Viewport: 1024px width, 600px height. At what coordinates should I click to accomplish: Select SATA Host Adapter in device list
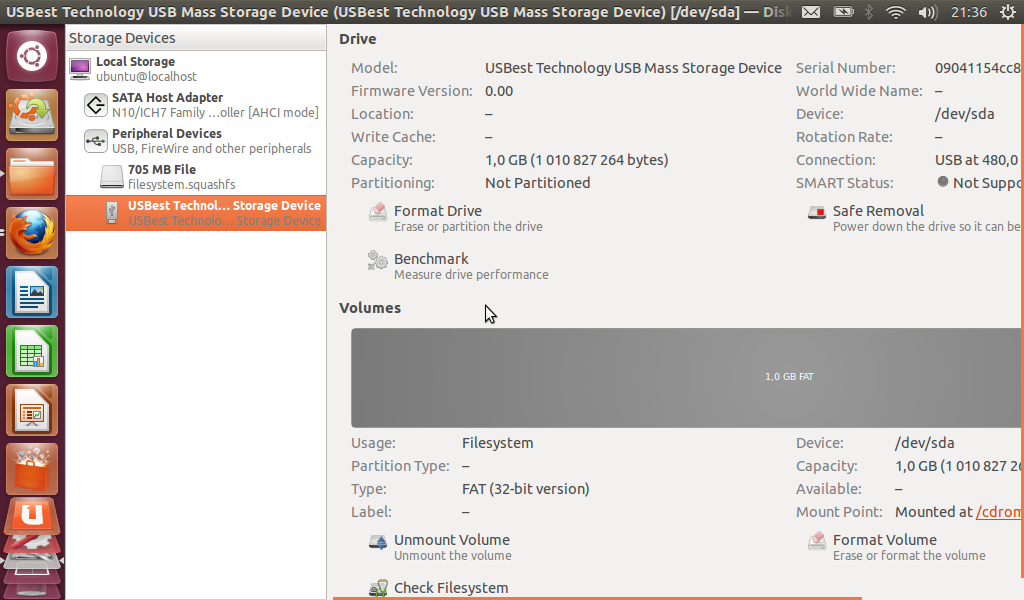[167, 105]
